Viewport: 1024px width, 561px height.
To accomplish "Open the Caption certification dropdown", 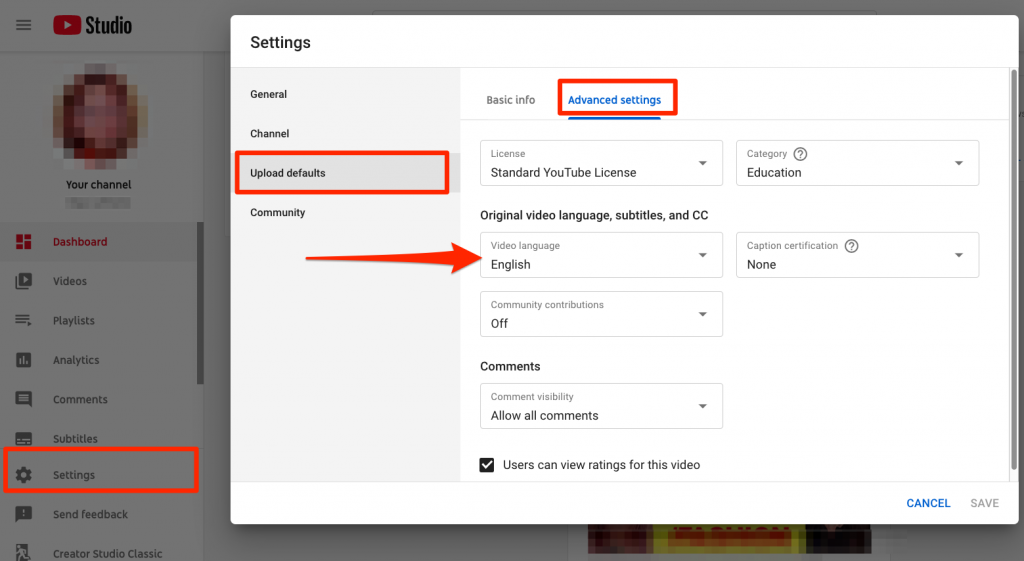I will point(857,255).
